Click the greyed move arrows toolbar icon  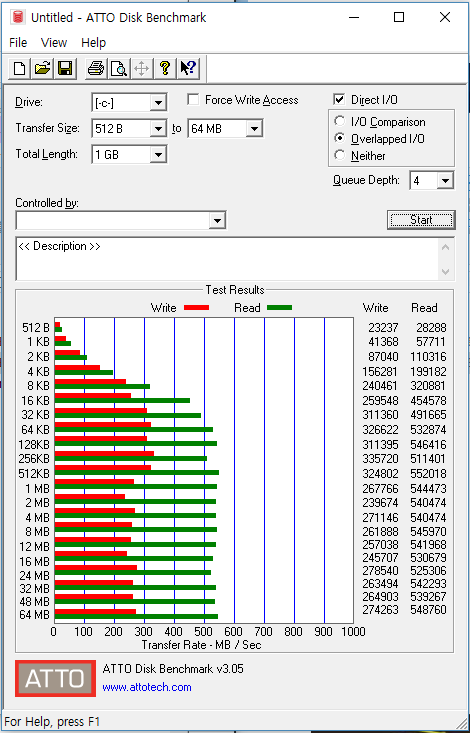142,69
